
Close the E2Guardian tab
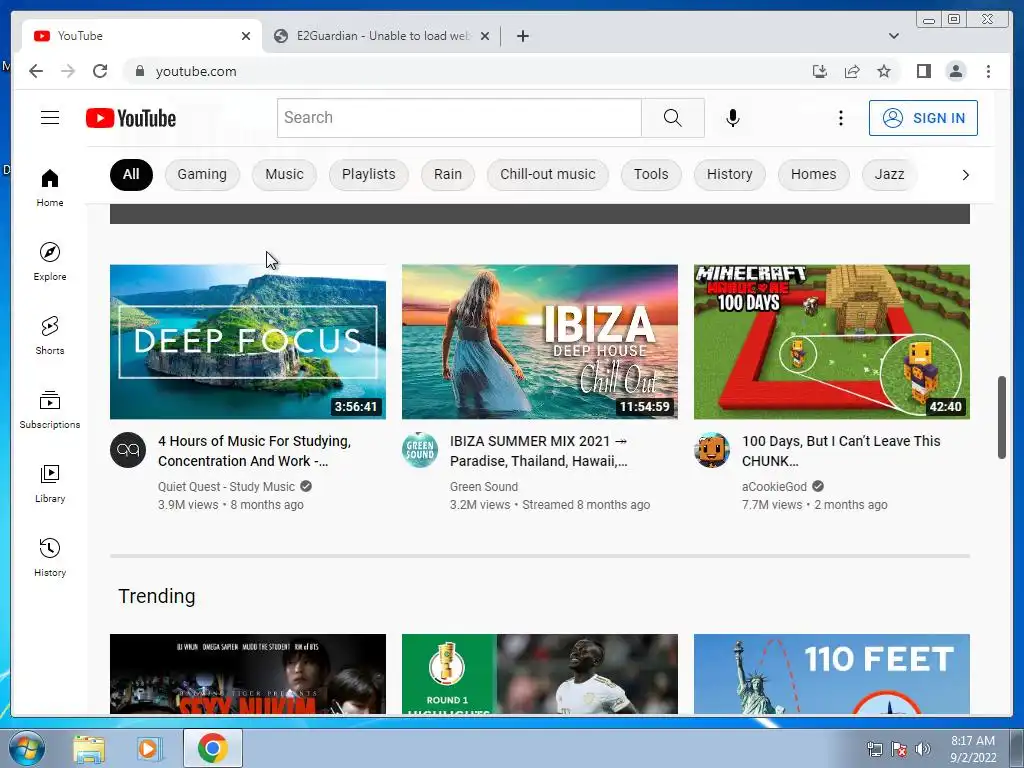tap(485, 36)
